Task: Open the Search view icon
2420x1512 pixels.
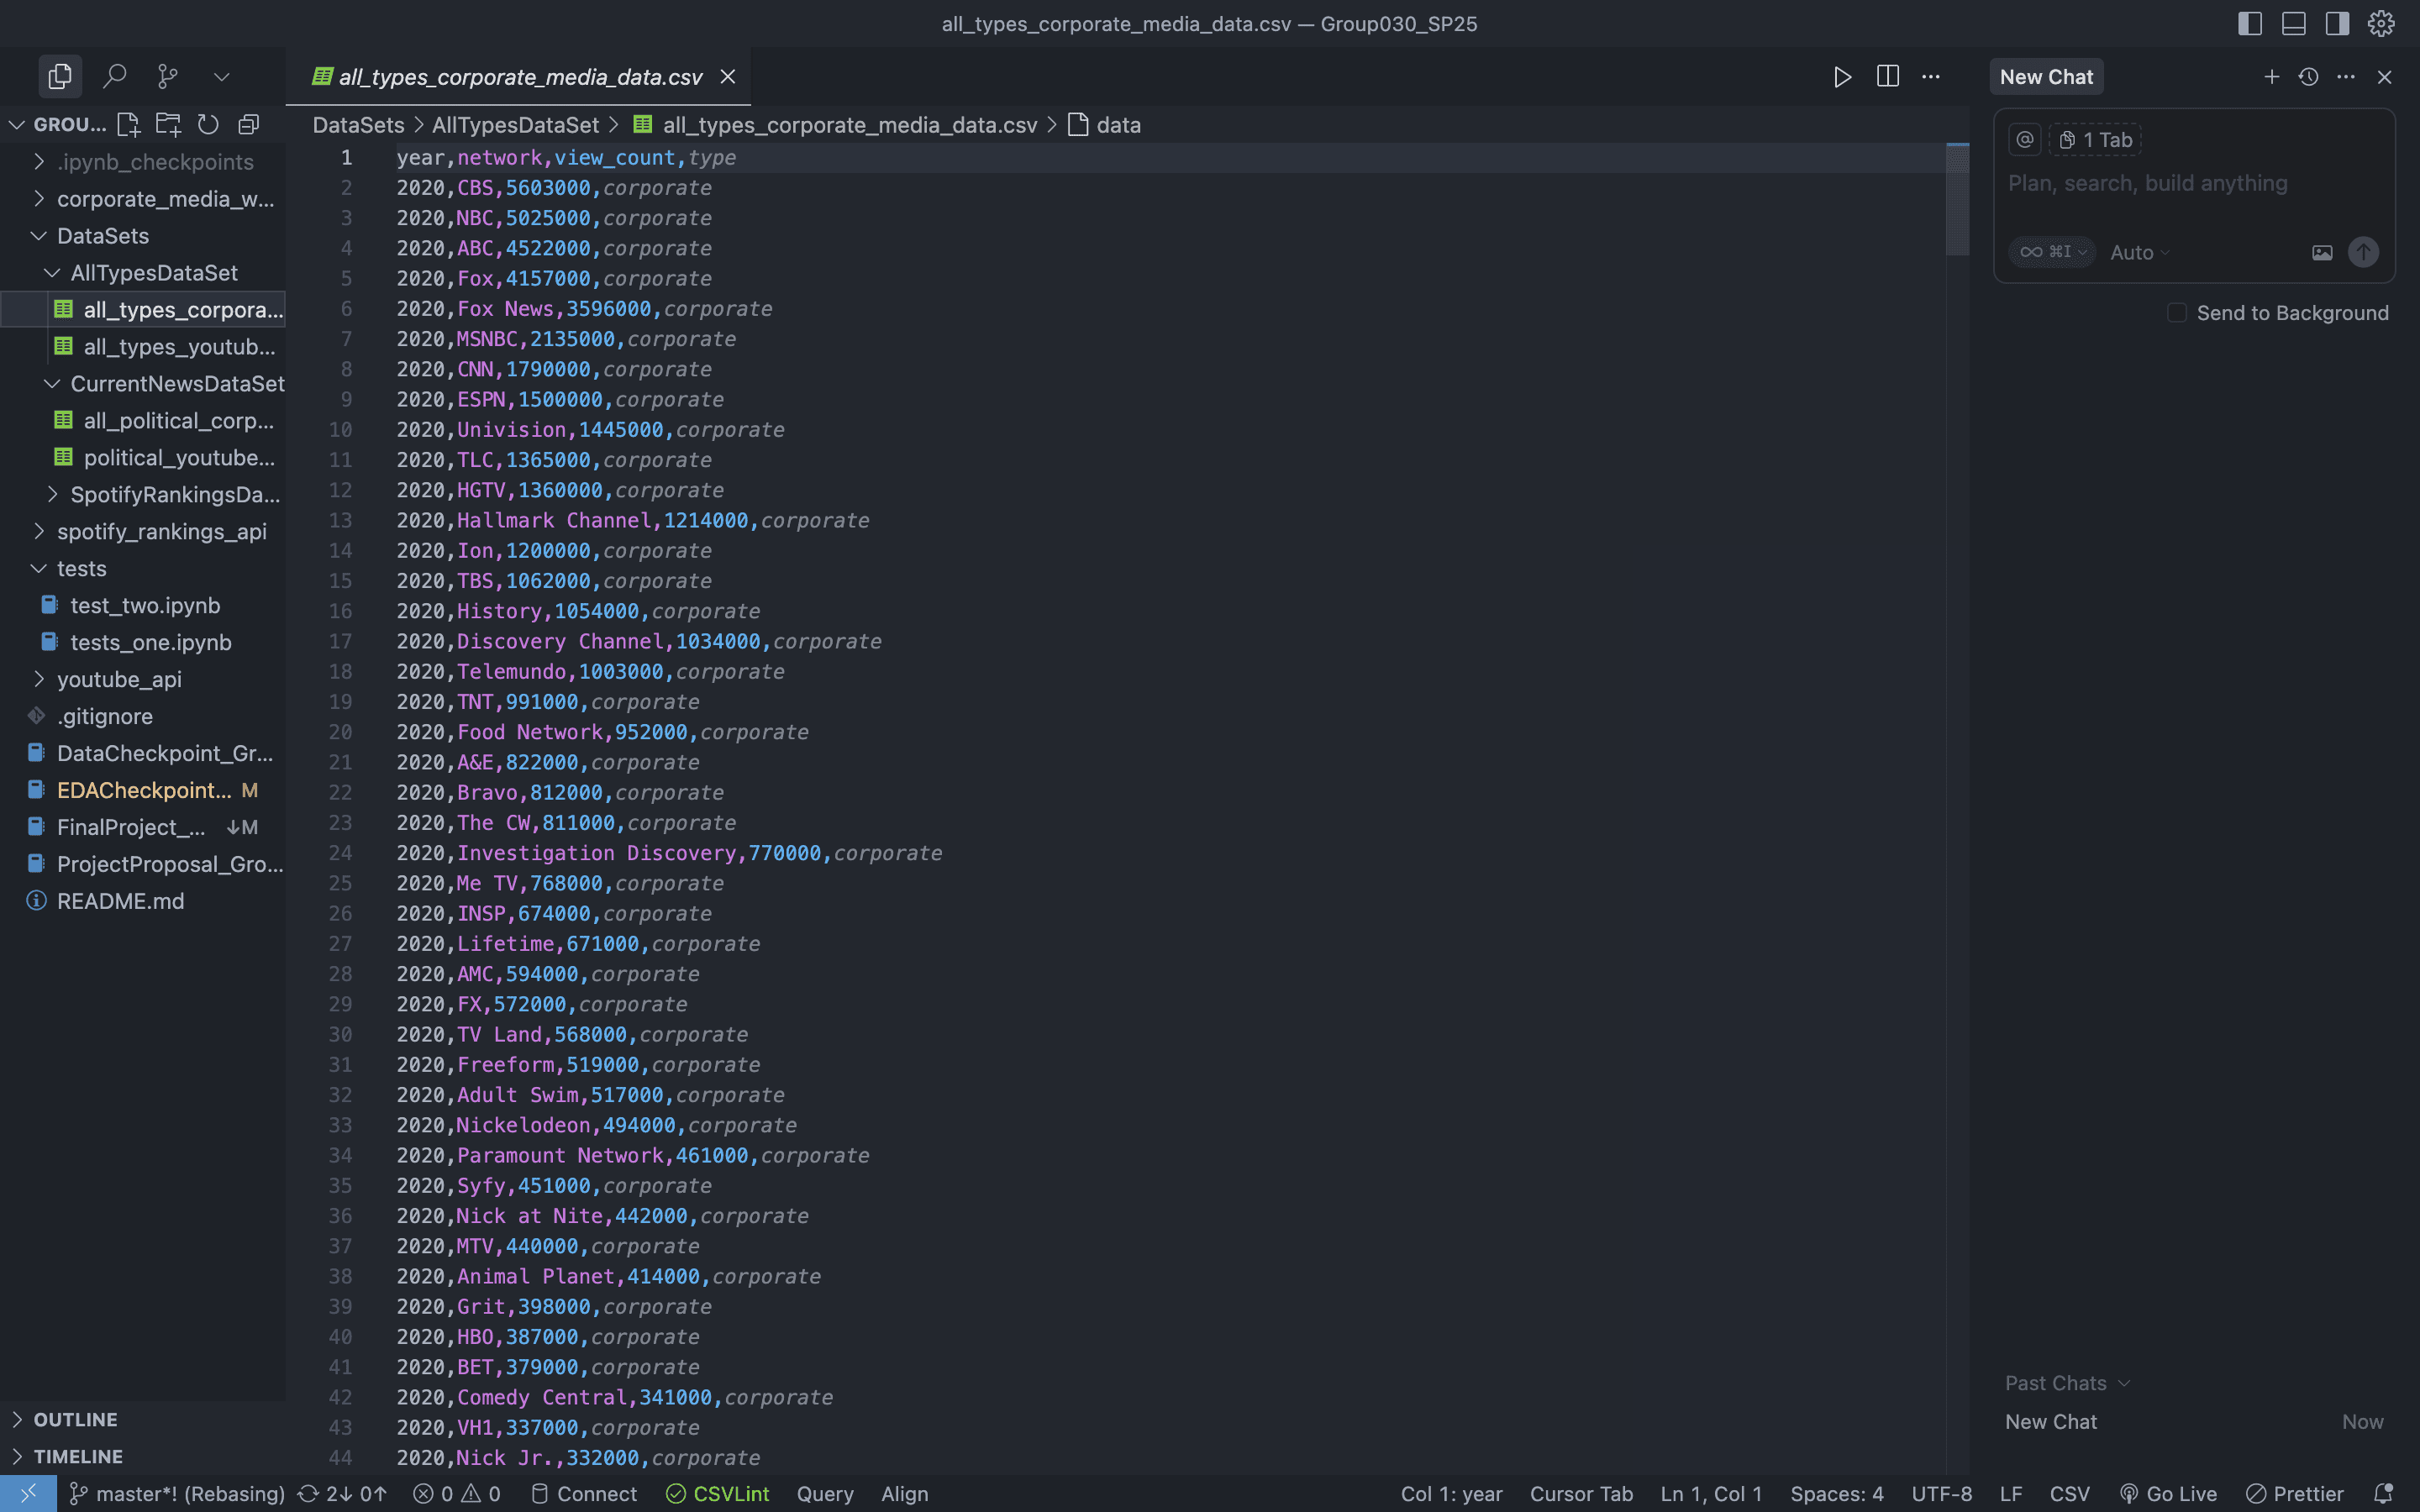Action: point(115,76)
